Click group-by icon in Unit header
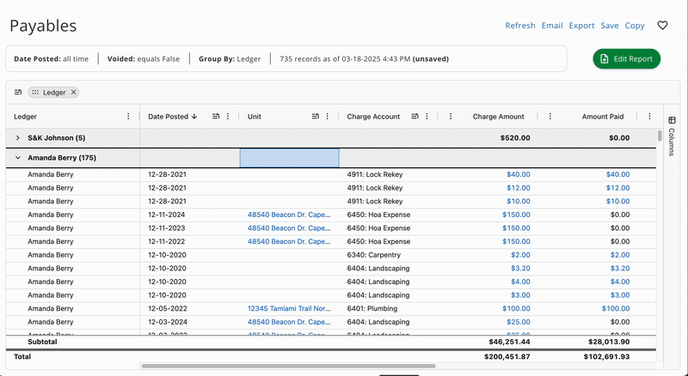 pos(315,116)
